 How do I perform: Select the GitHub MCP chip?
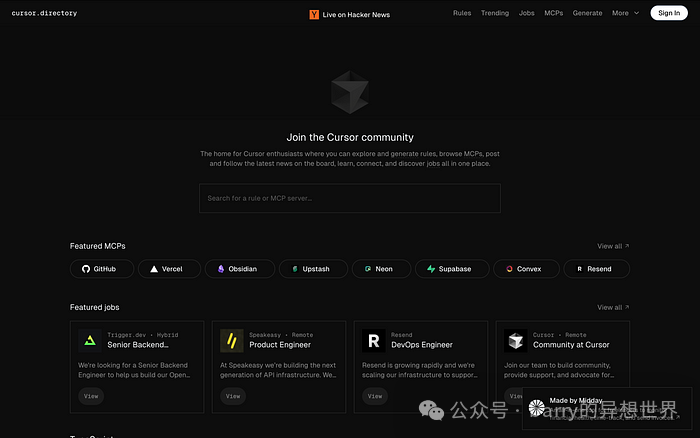click(102, 269)
